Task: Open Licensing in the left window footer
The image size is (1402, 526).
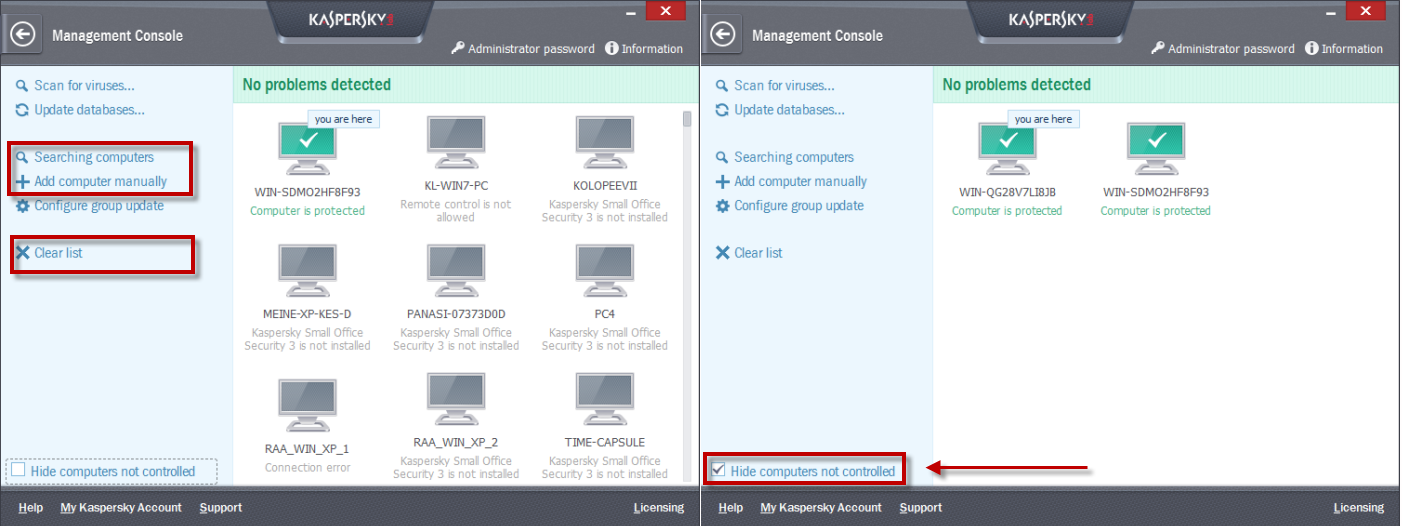Action: pos(659,508)
